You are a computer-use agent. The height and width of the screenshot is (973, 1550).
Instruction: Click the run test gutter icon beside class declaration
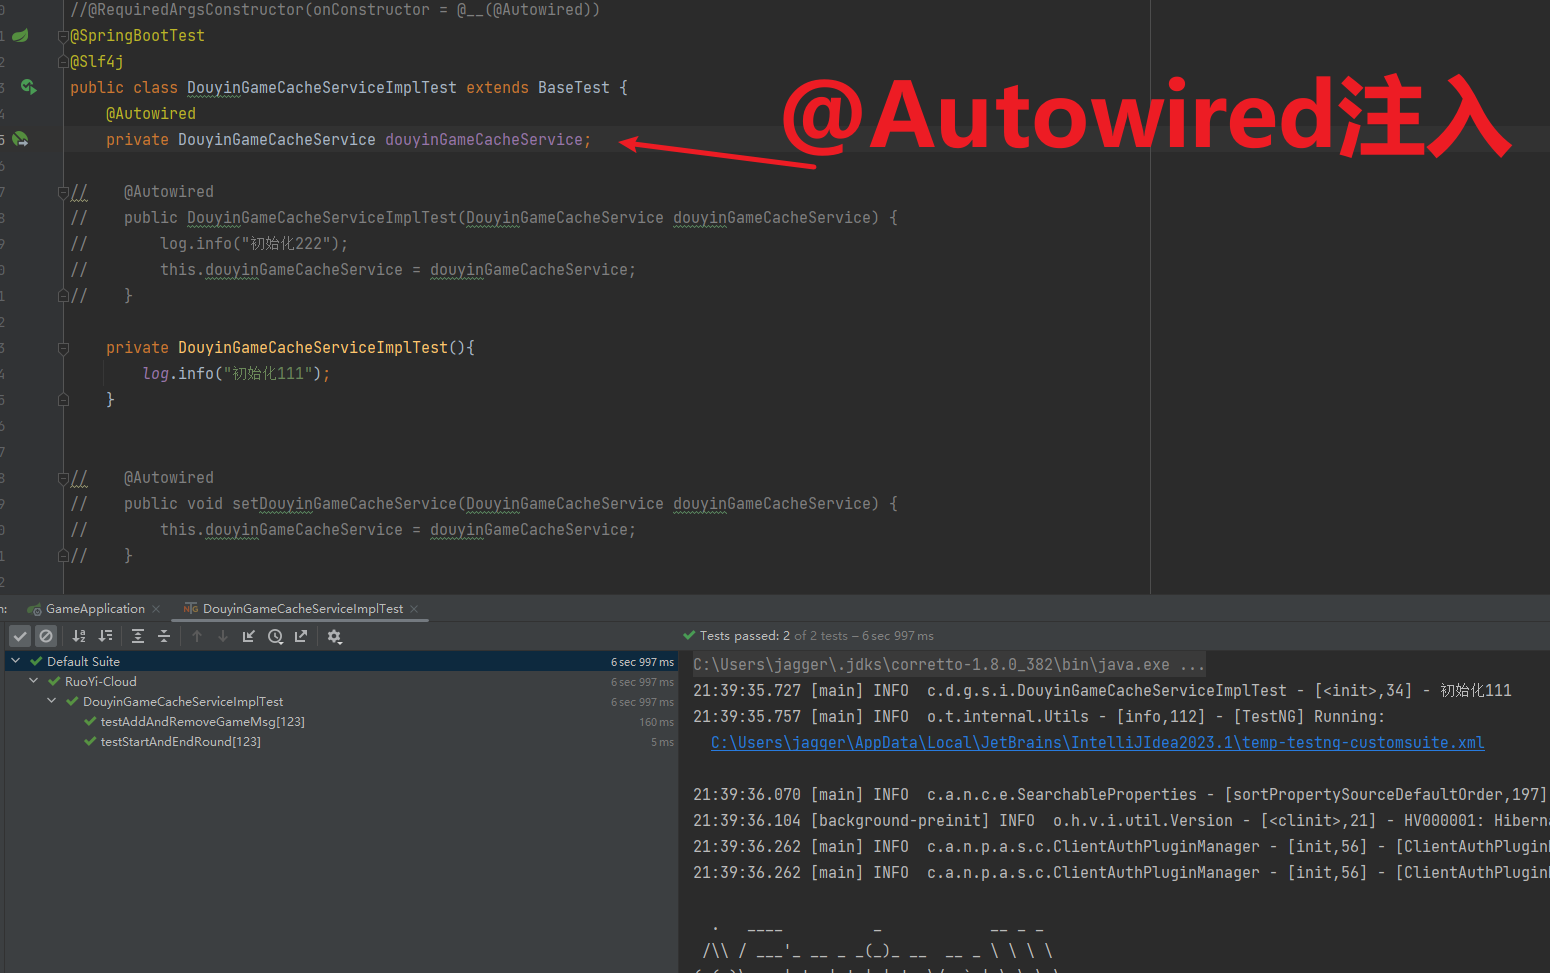click(x=29, y=87)
